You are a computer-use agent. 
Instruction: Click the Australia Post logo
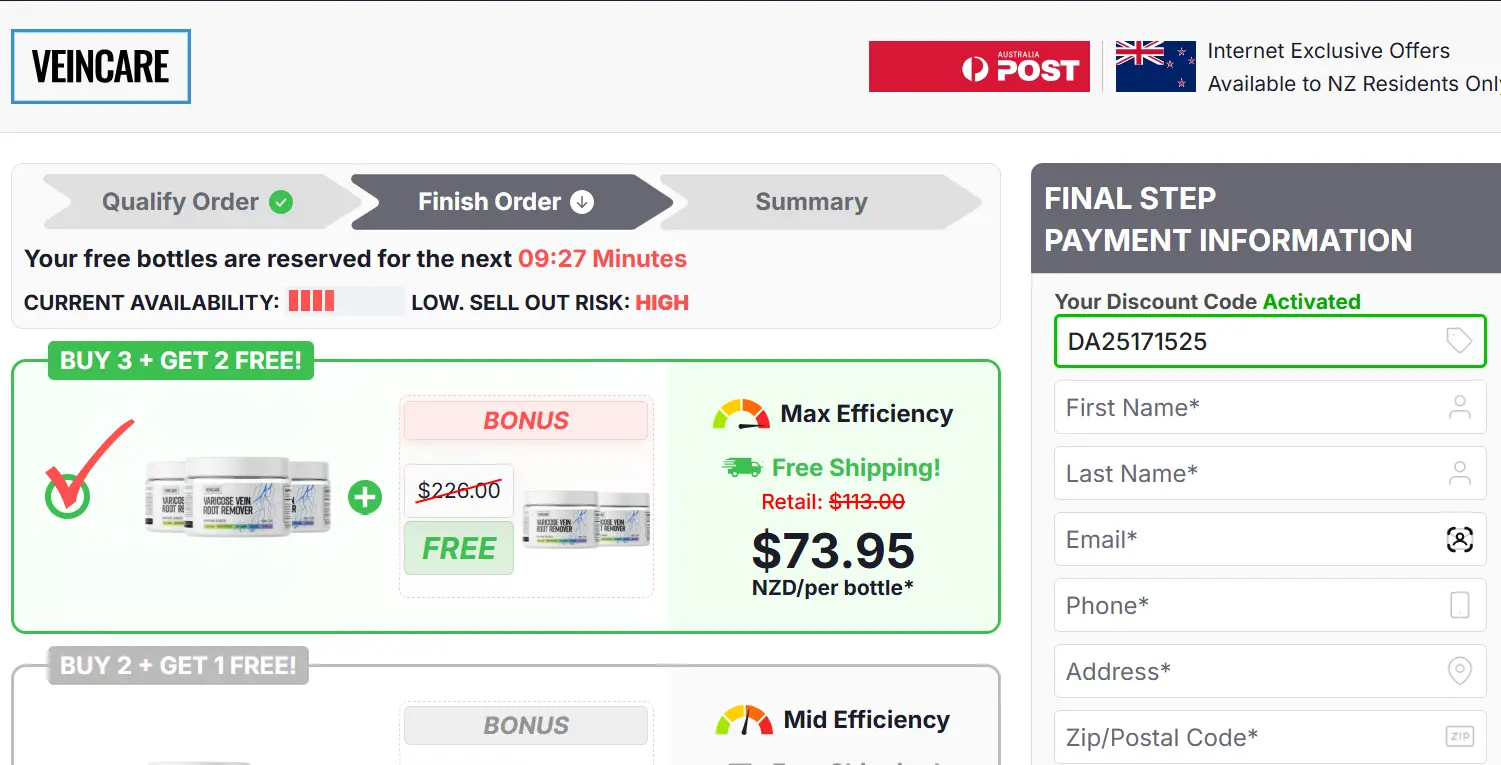979,67
